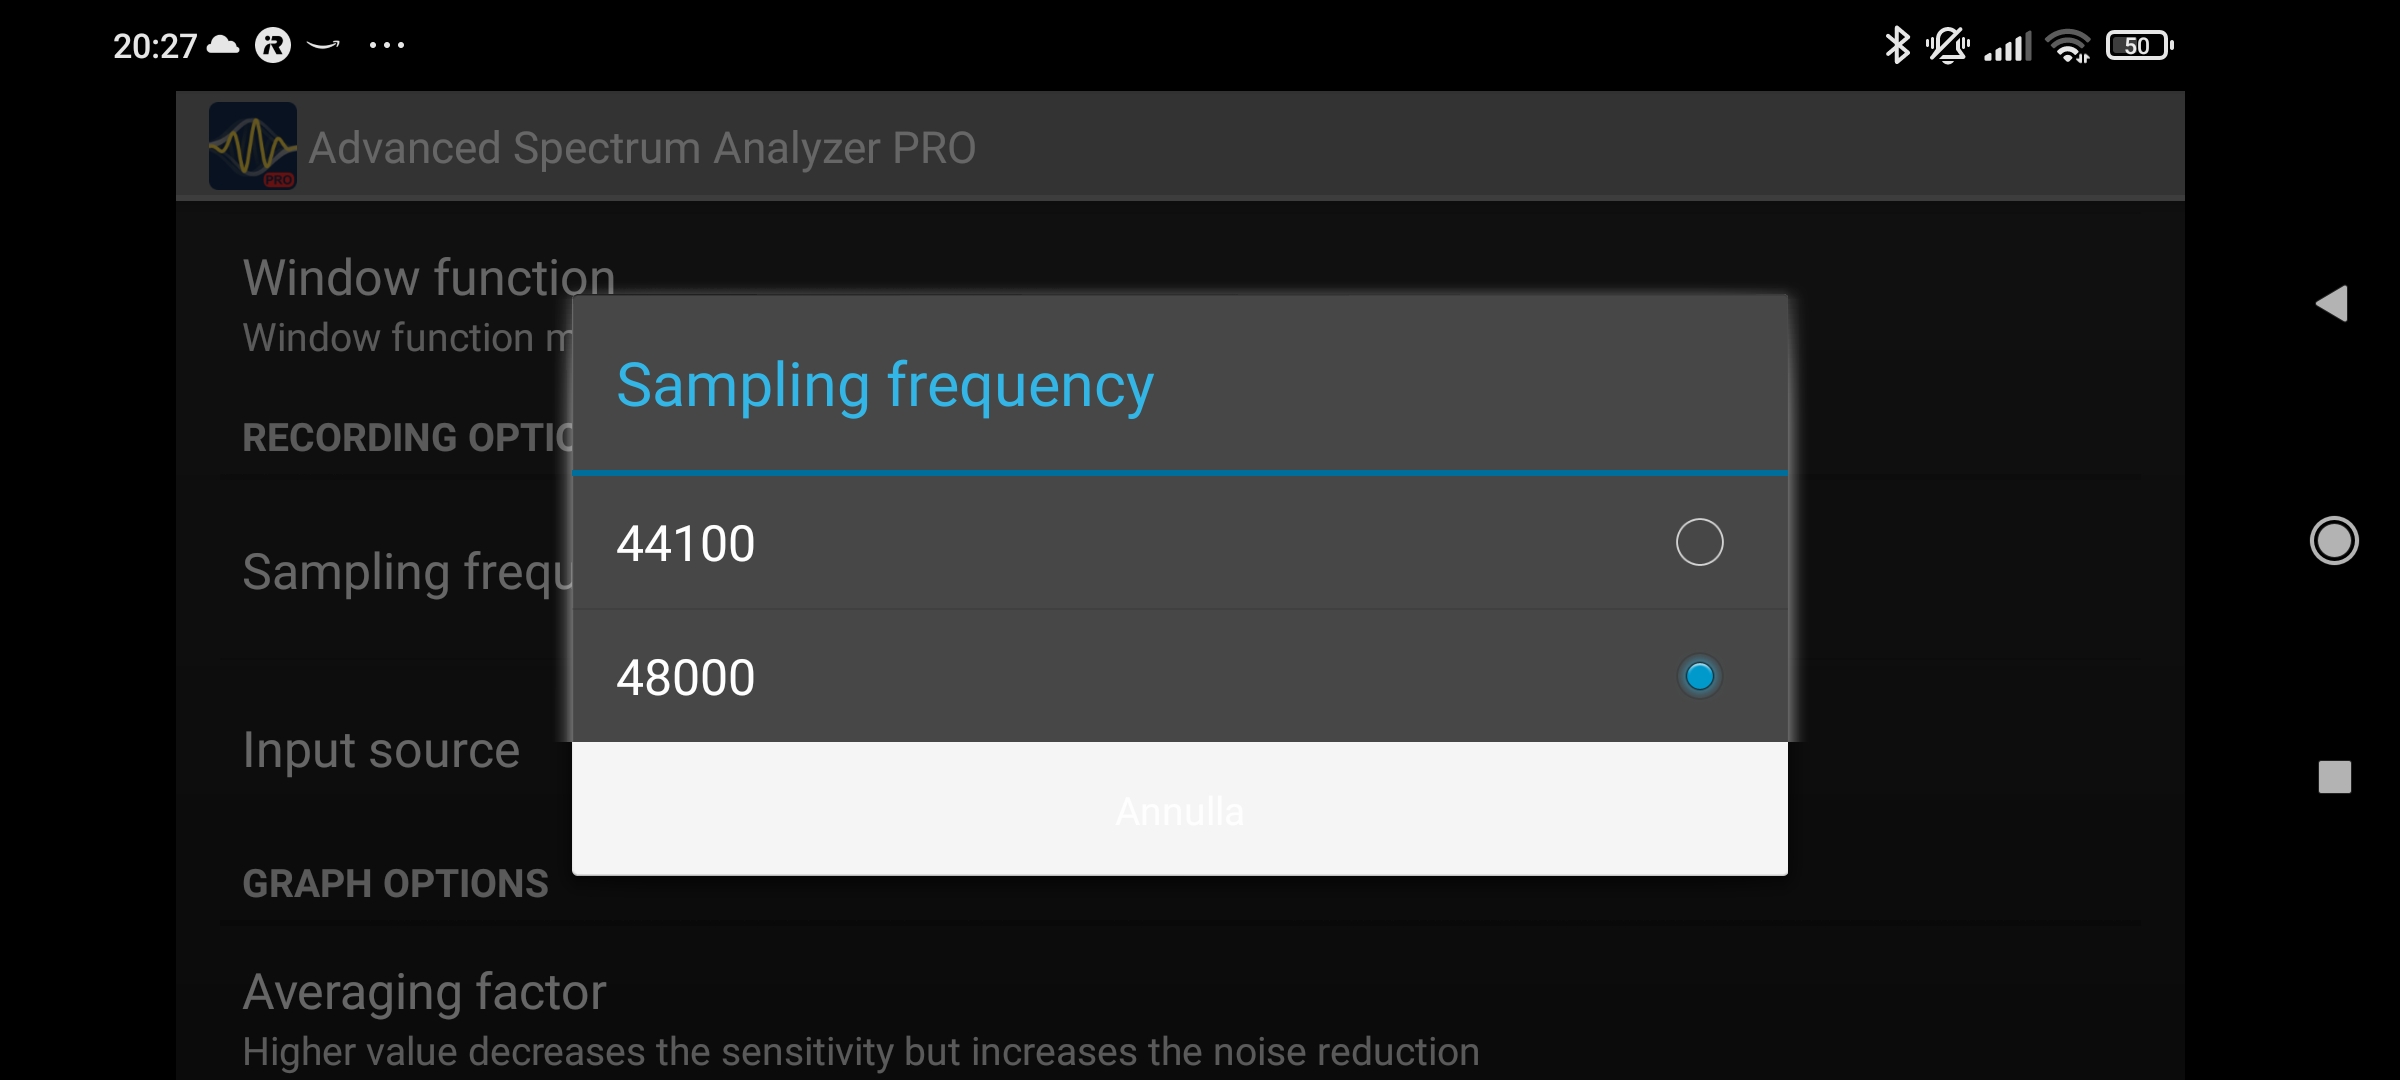This screenshot has height=1080, width=2400.
Task: Tap the 48000 list entry label
Action: point(686,677)
